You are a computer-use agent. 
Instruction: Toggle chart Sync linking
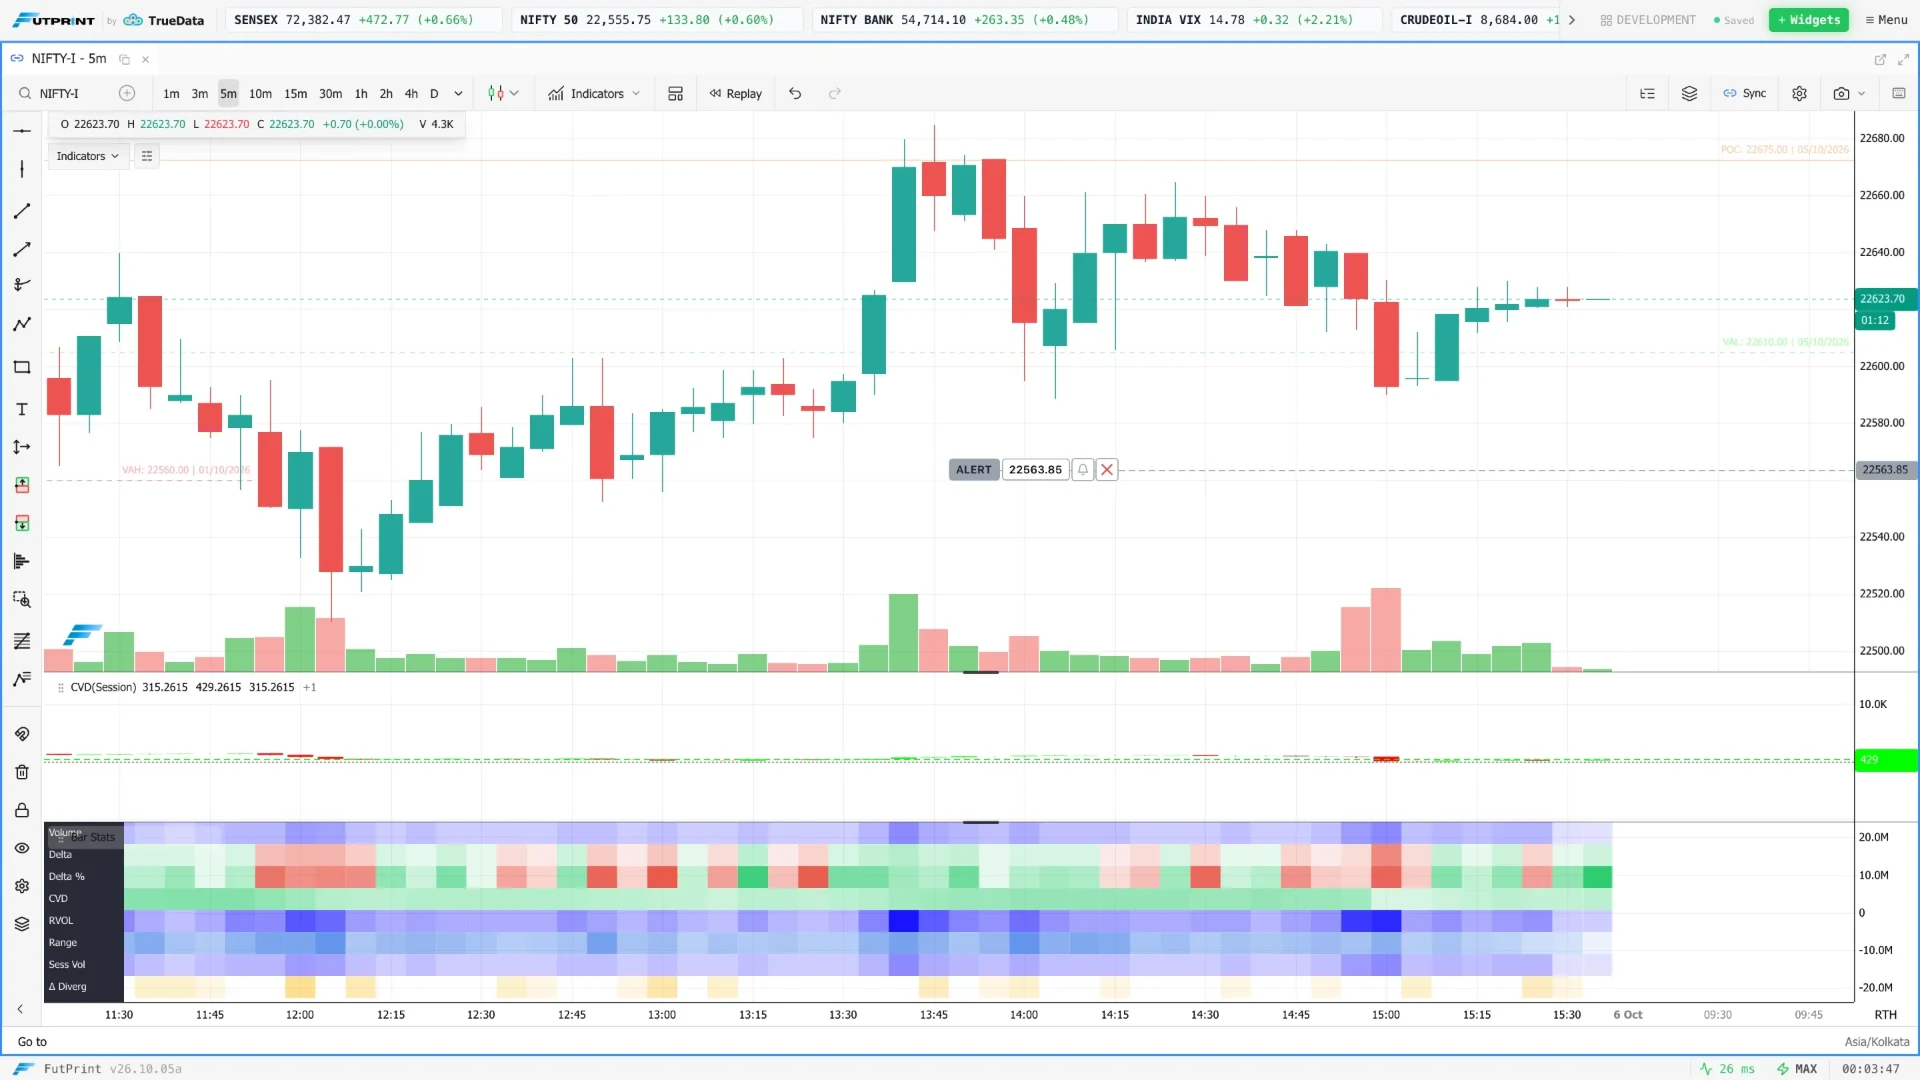click(x=1745, y=93)
